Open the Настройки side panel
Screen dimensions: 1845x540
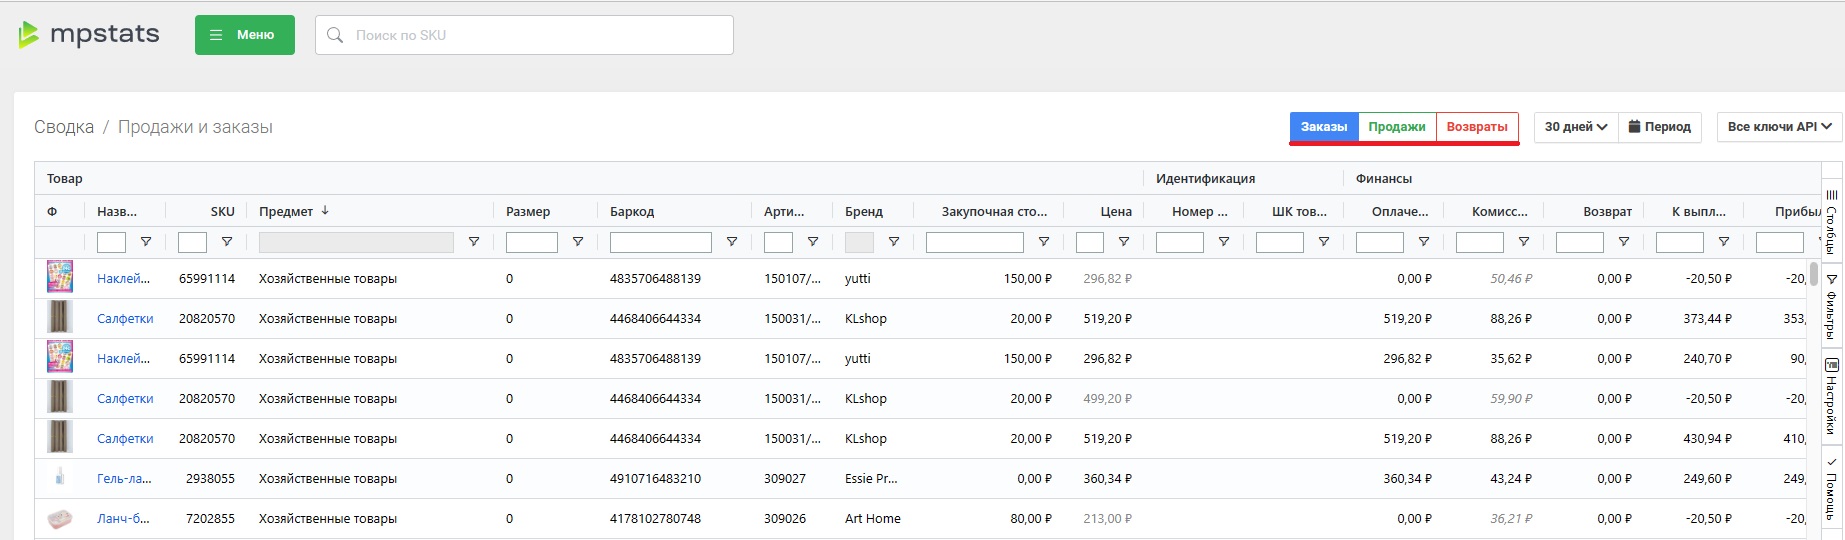point(1832,396)
